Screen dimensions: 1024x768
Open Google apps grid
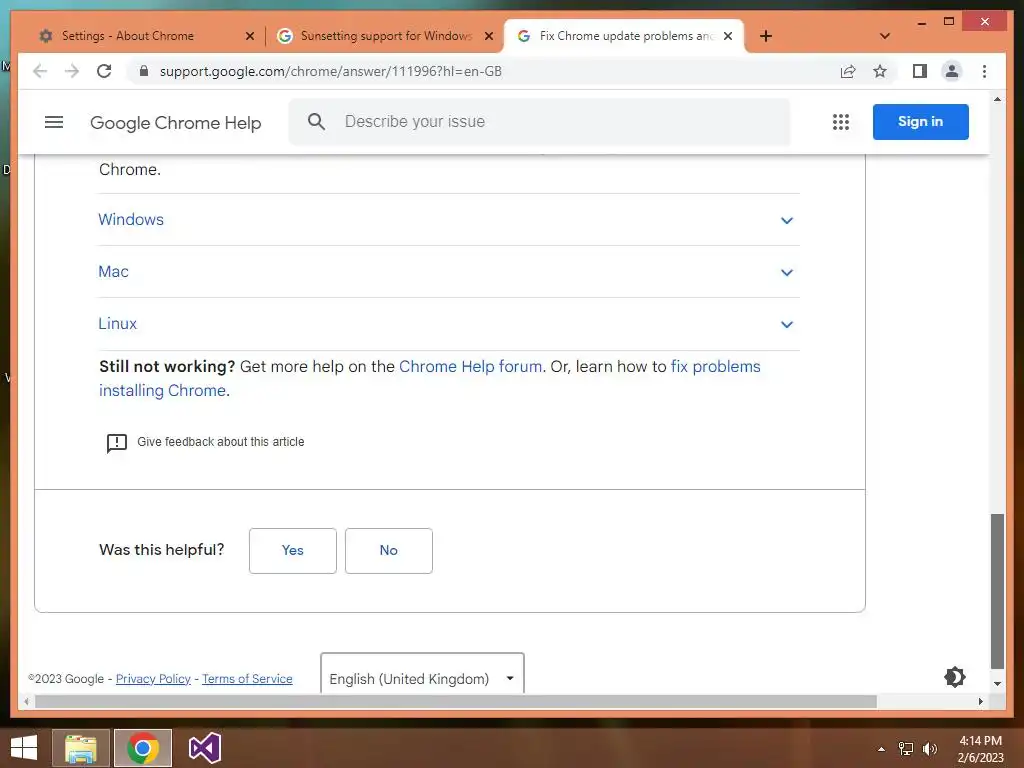[x=840, y=122]
